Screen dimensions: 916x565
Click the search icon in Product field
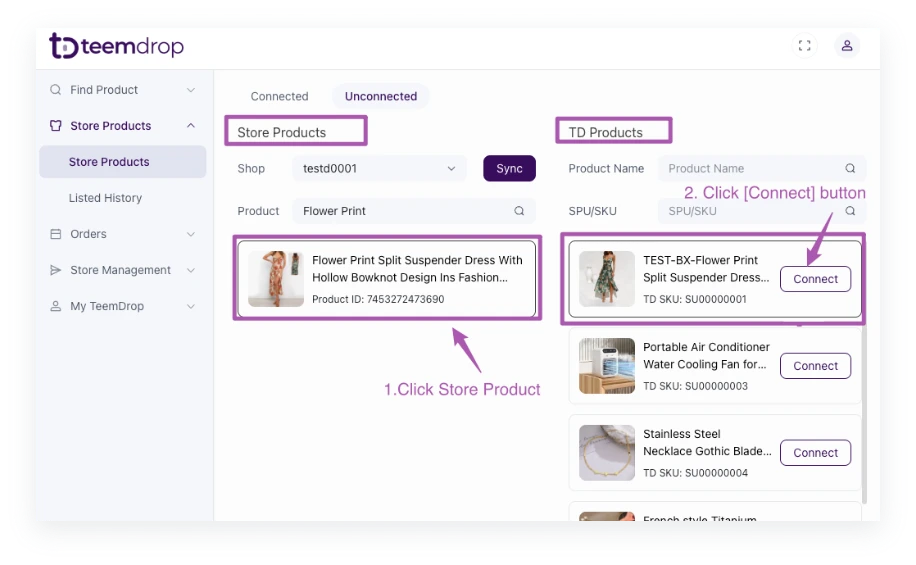coord(519,211)
